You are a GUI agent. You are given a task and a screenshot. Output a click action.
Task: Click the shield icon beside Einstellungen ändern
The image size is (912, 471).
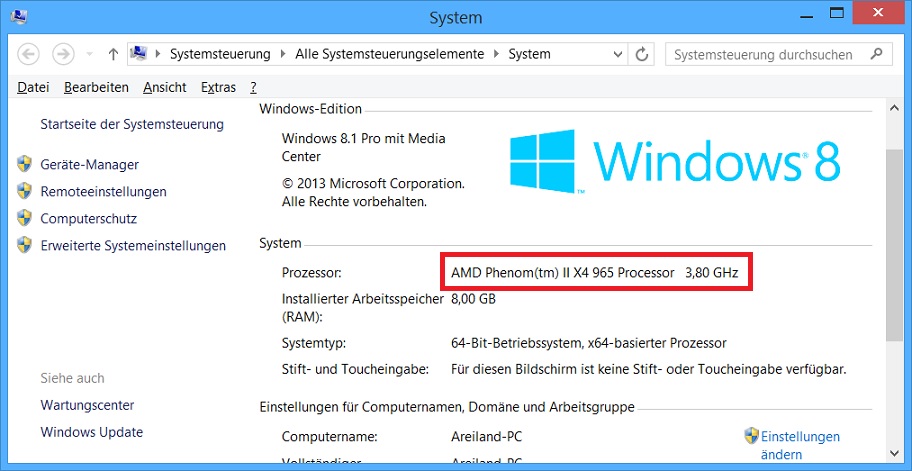click(751, 435)
